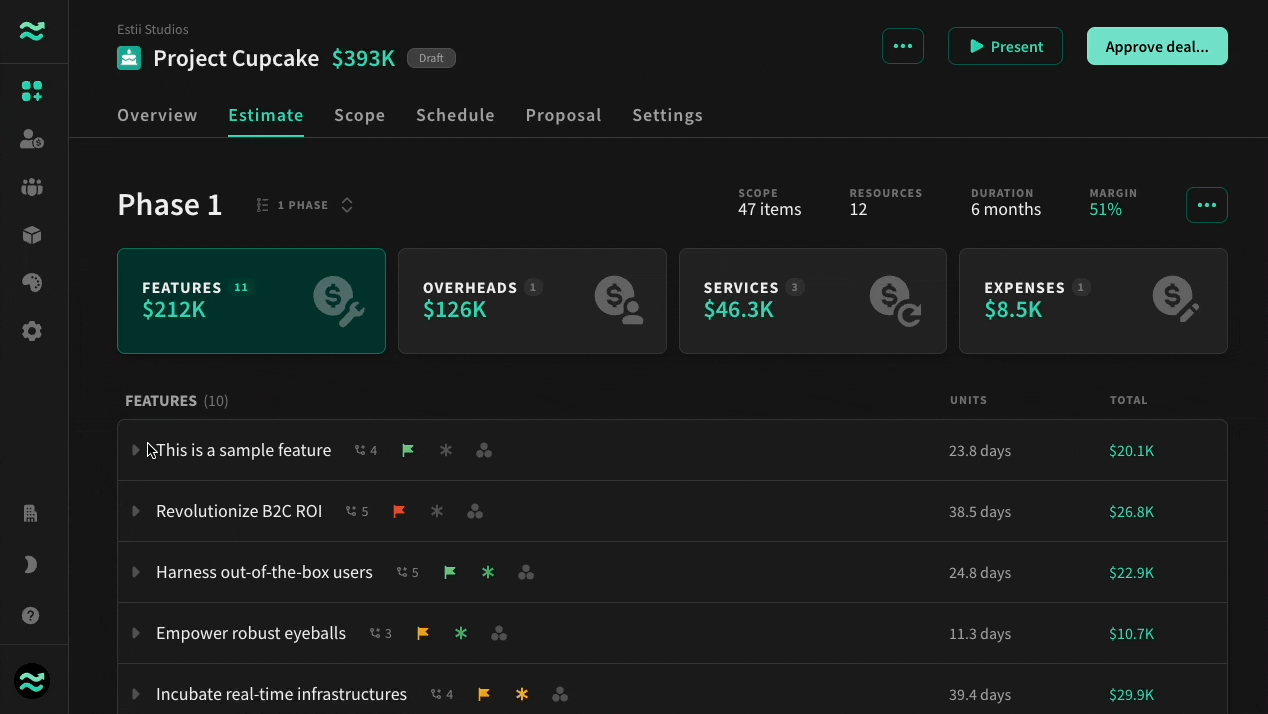Switch to the Scope tab
1268x714 pixels.
click(360, 115)
